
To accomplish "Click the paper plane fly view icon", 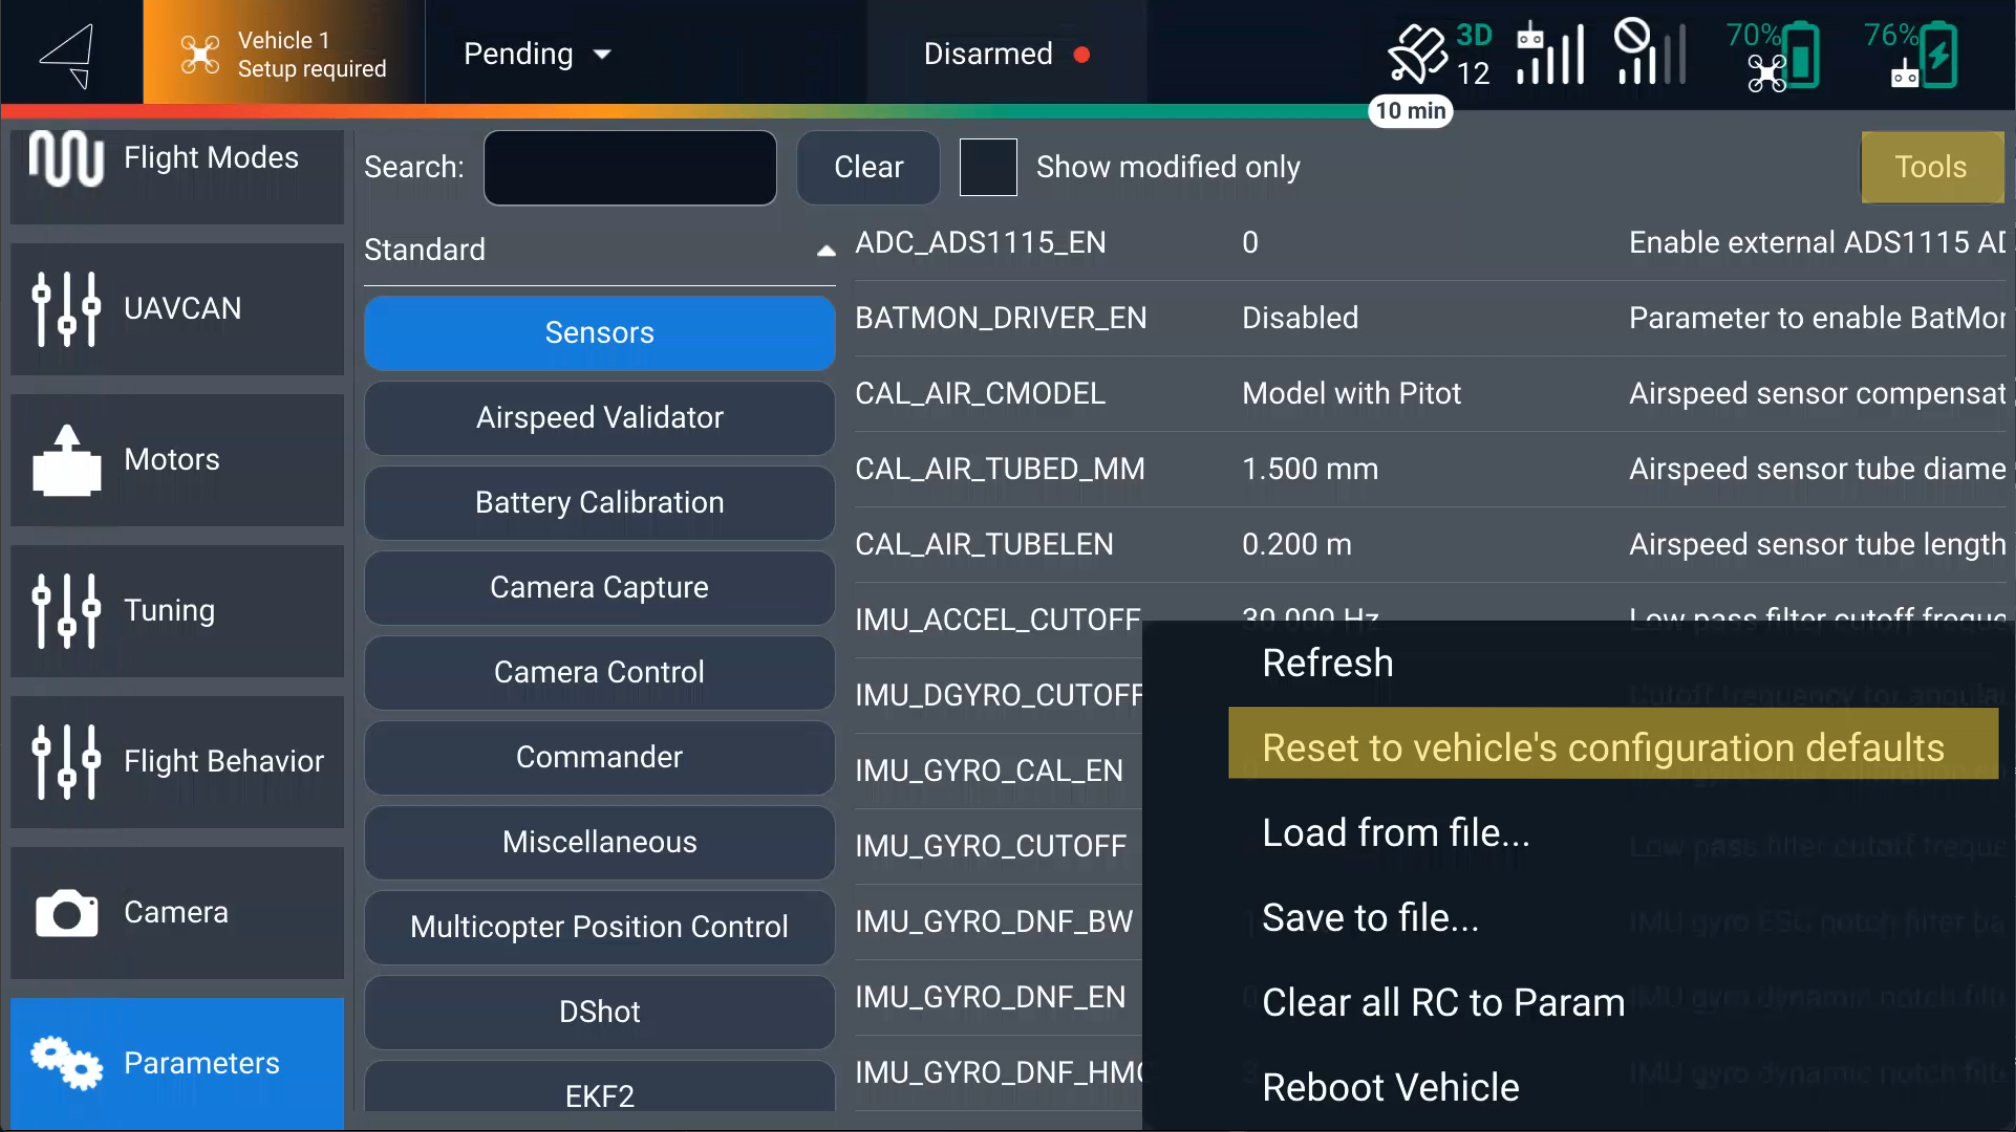I will (x=68, y=54).
